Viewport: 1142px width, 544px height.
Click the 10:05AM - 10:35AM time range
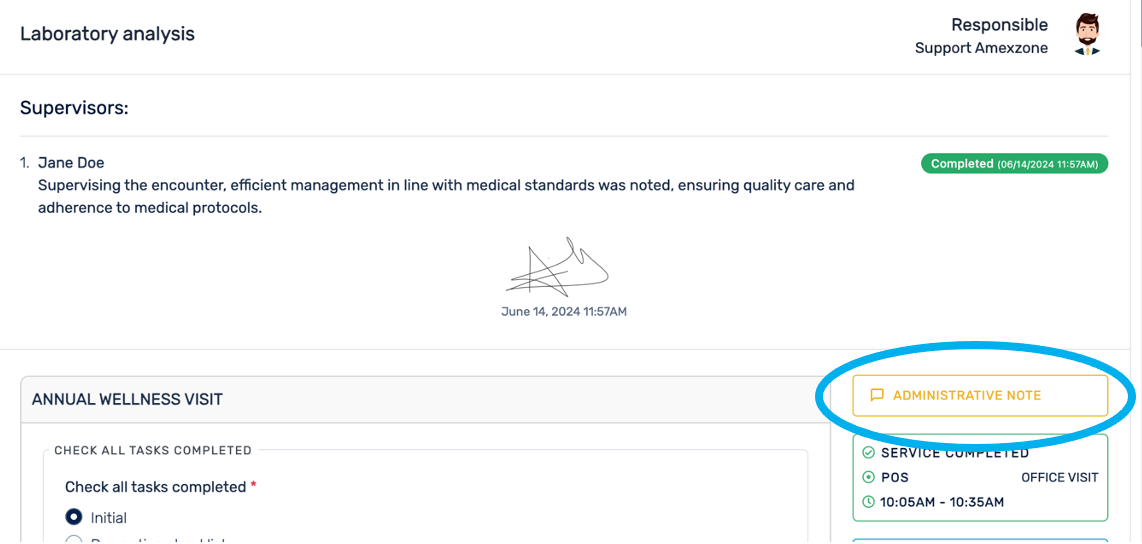tap(941, 502)
